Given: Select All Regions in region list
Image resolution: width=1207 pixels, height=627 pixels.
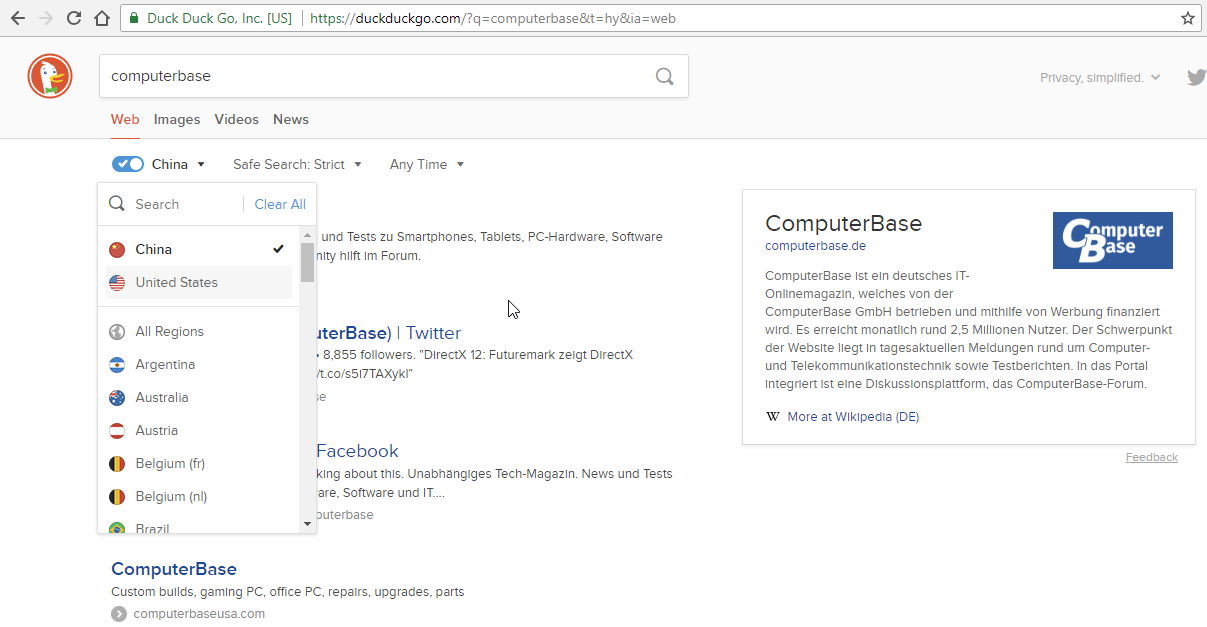Looking at the screenshot, I should [x=200, y=331].
